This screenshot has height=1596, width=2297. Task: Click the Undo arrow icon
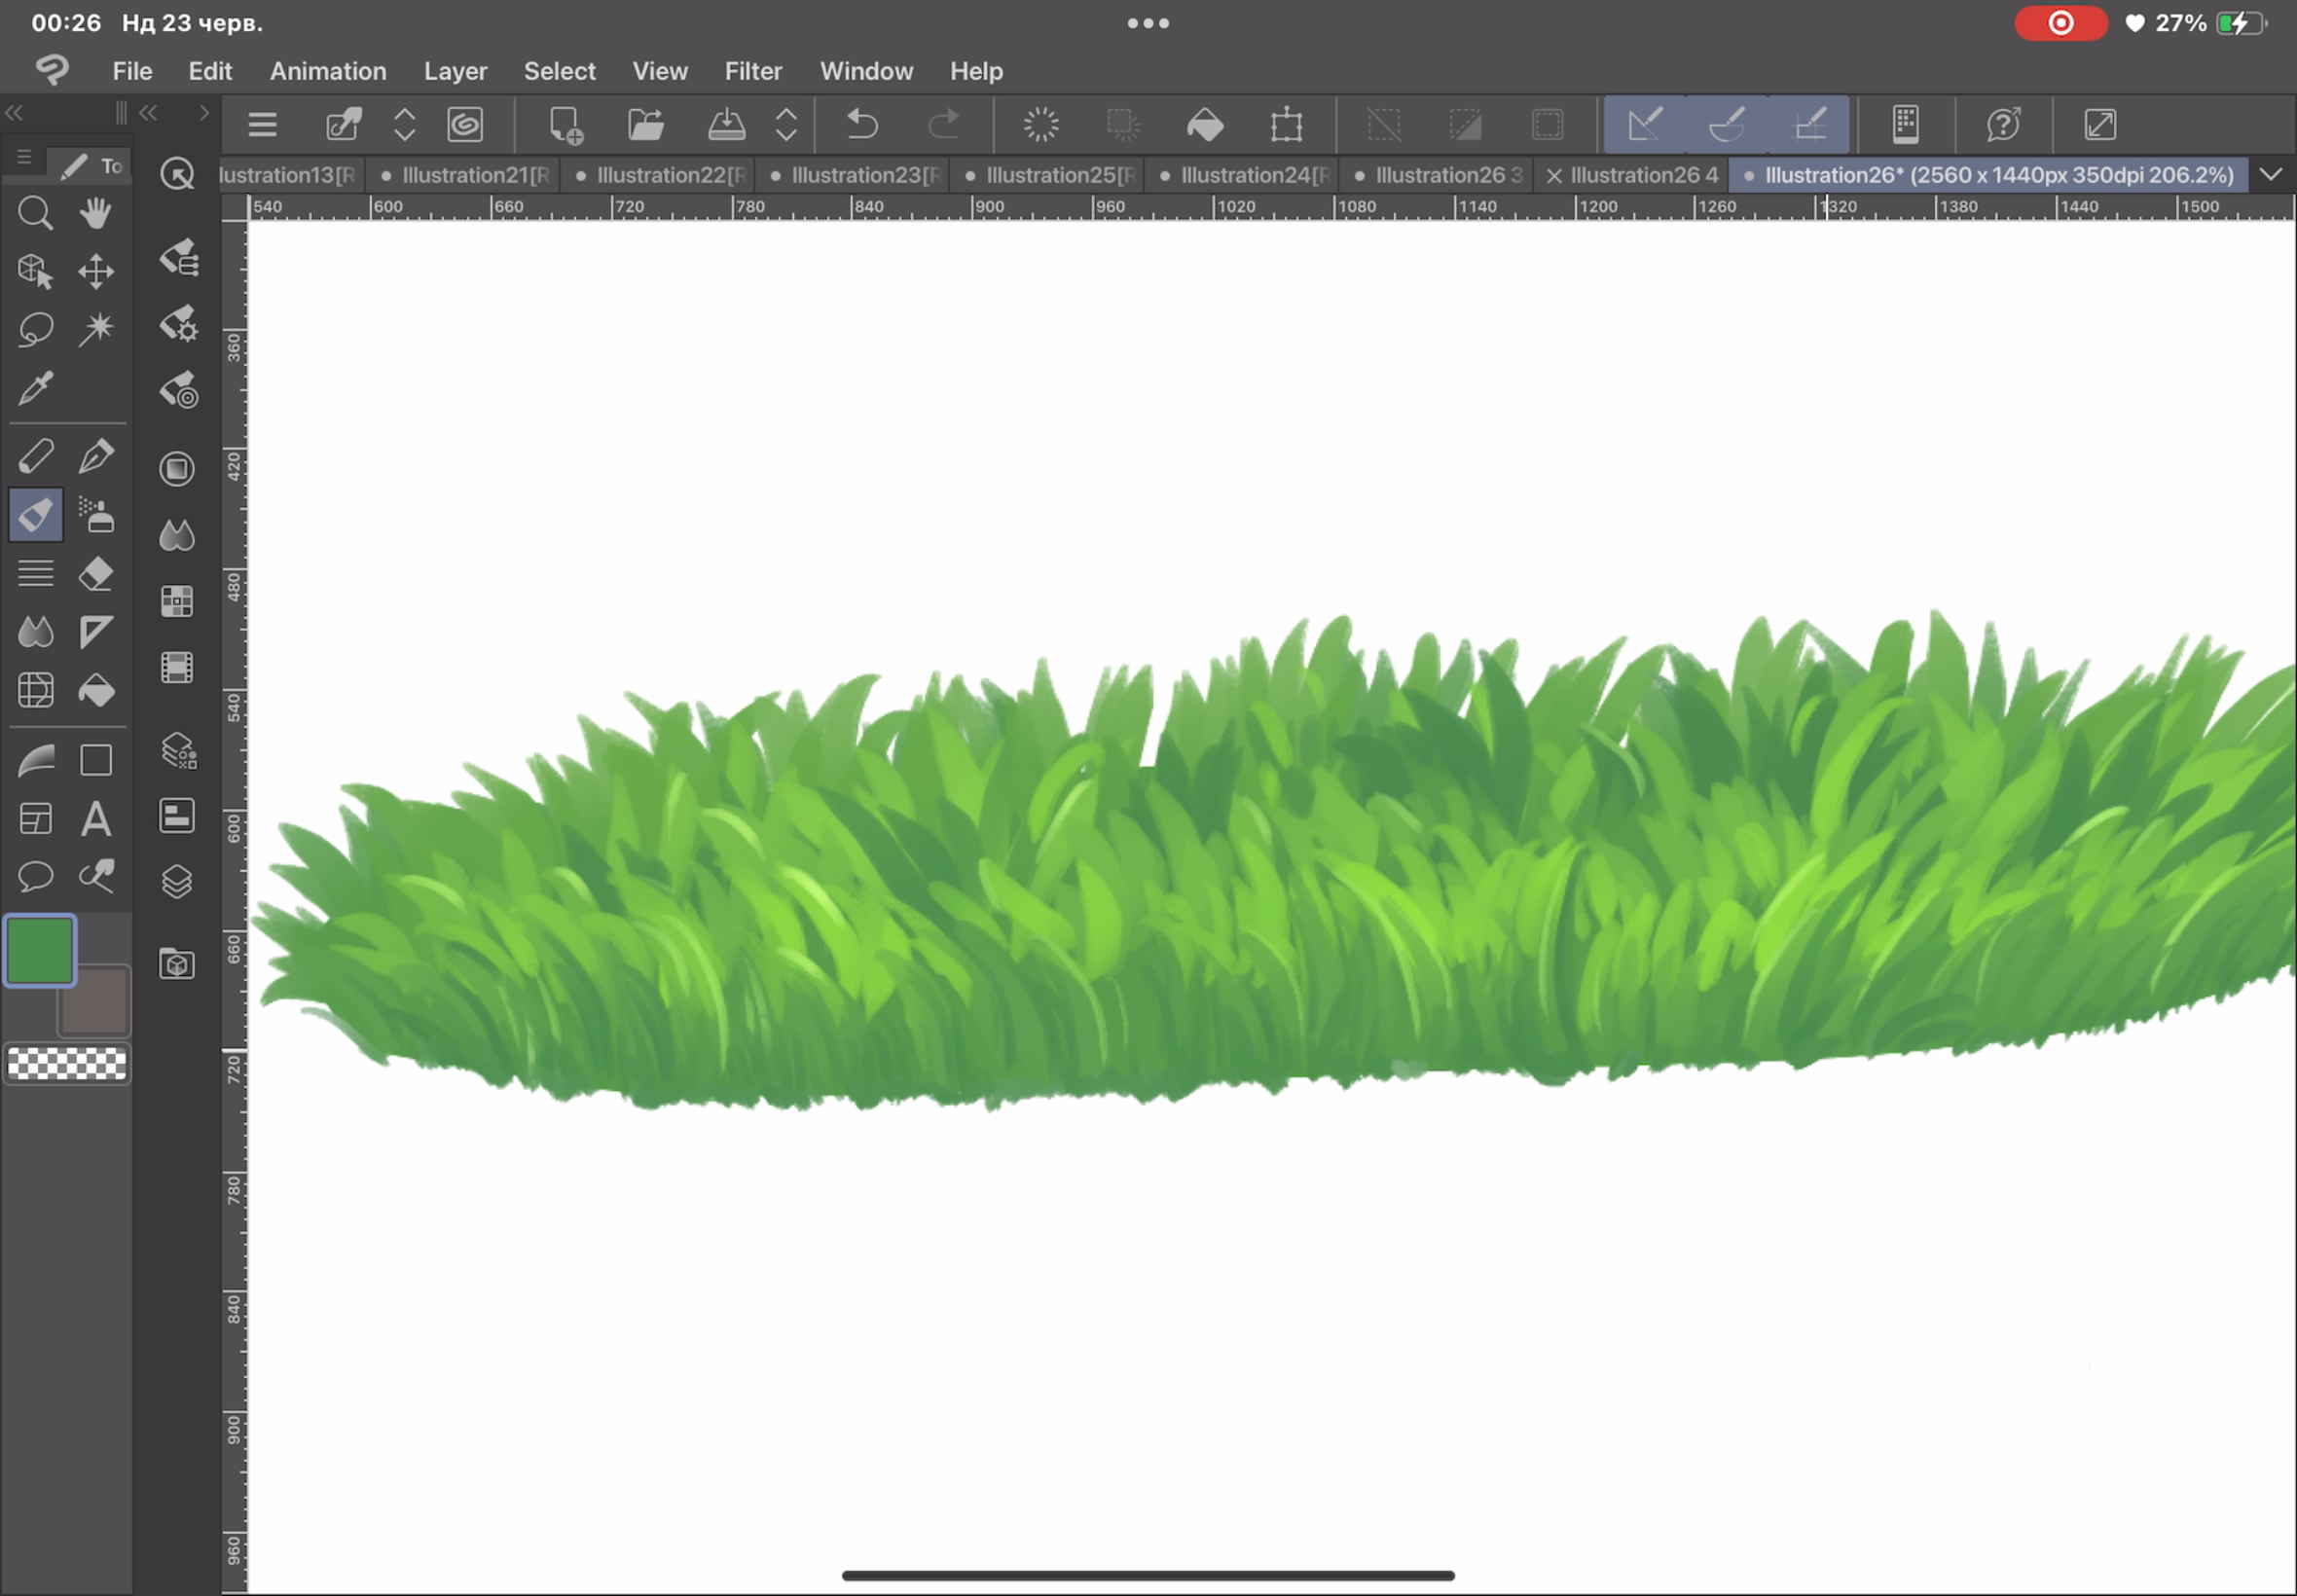(861, 125)
